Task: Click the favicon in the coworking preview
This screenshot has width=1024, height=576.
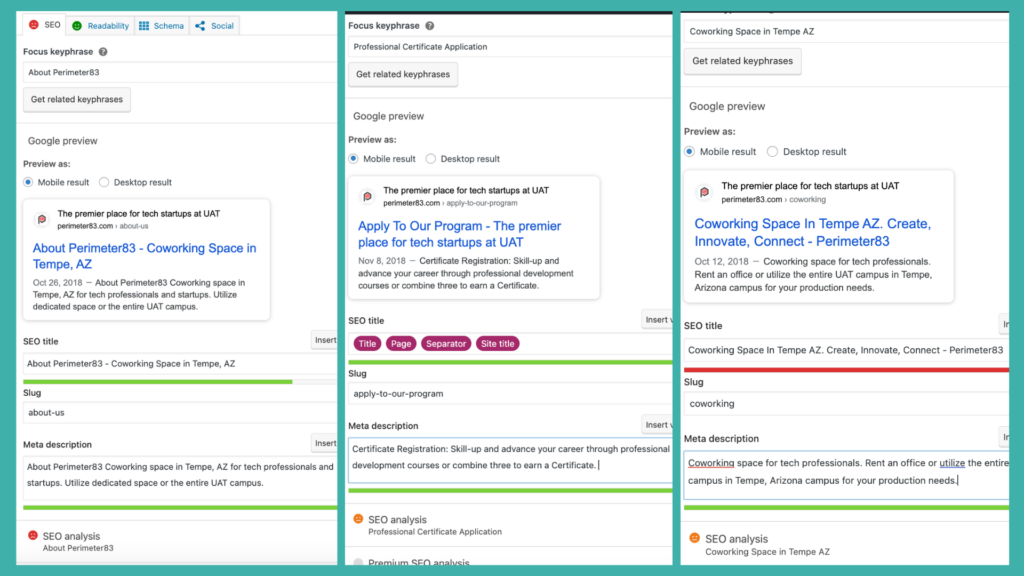Action: point(704,192)
